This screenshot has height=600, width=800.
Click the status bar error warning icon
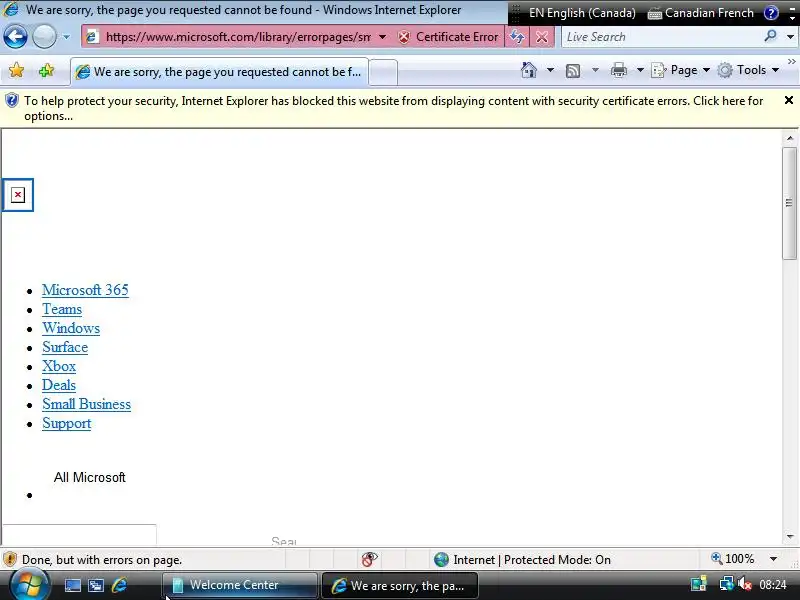coord(10,560)
